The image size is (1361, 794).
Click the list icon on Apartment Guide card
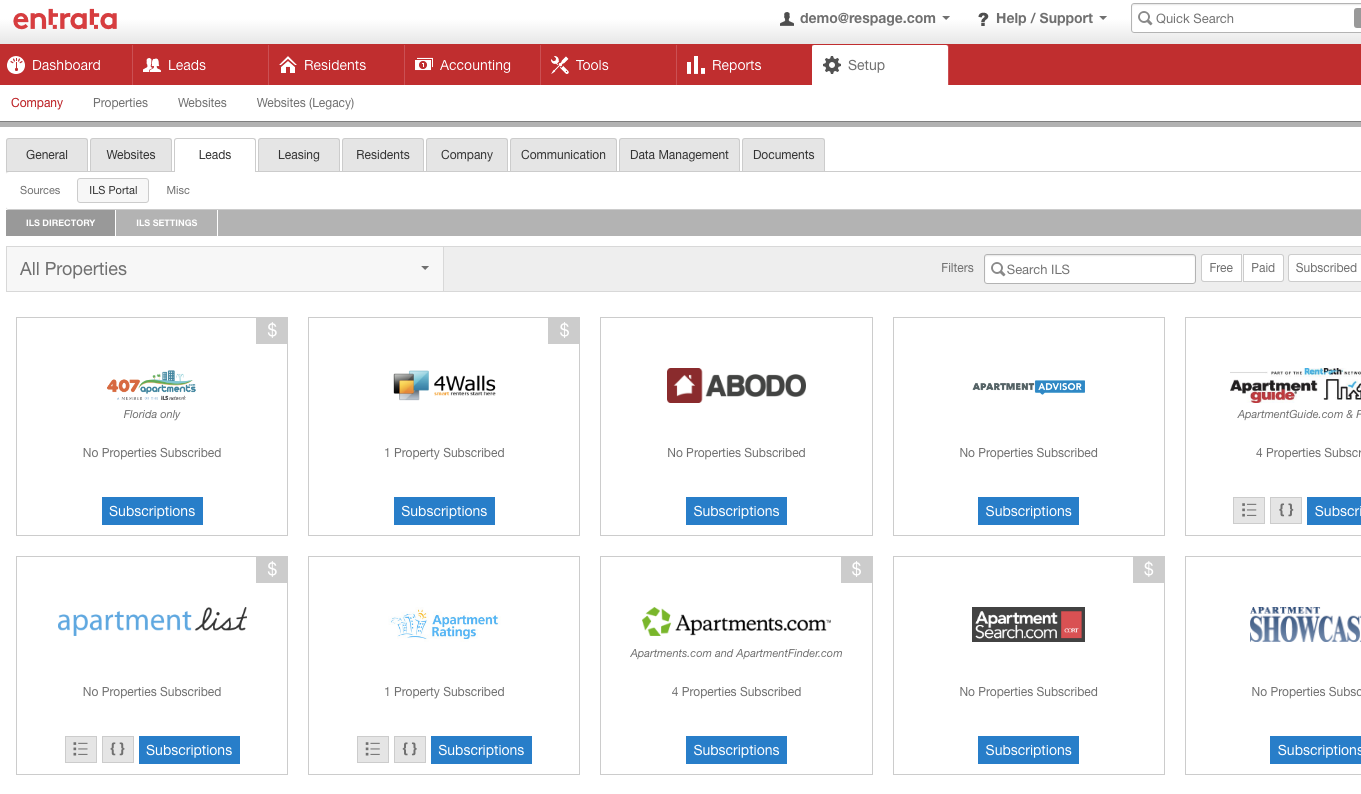(1249, 510)
